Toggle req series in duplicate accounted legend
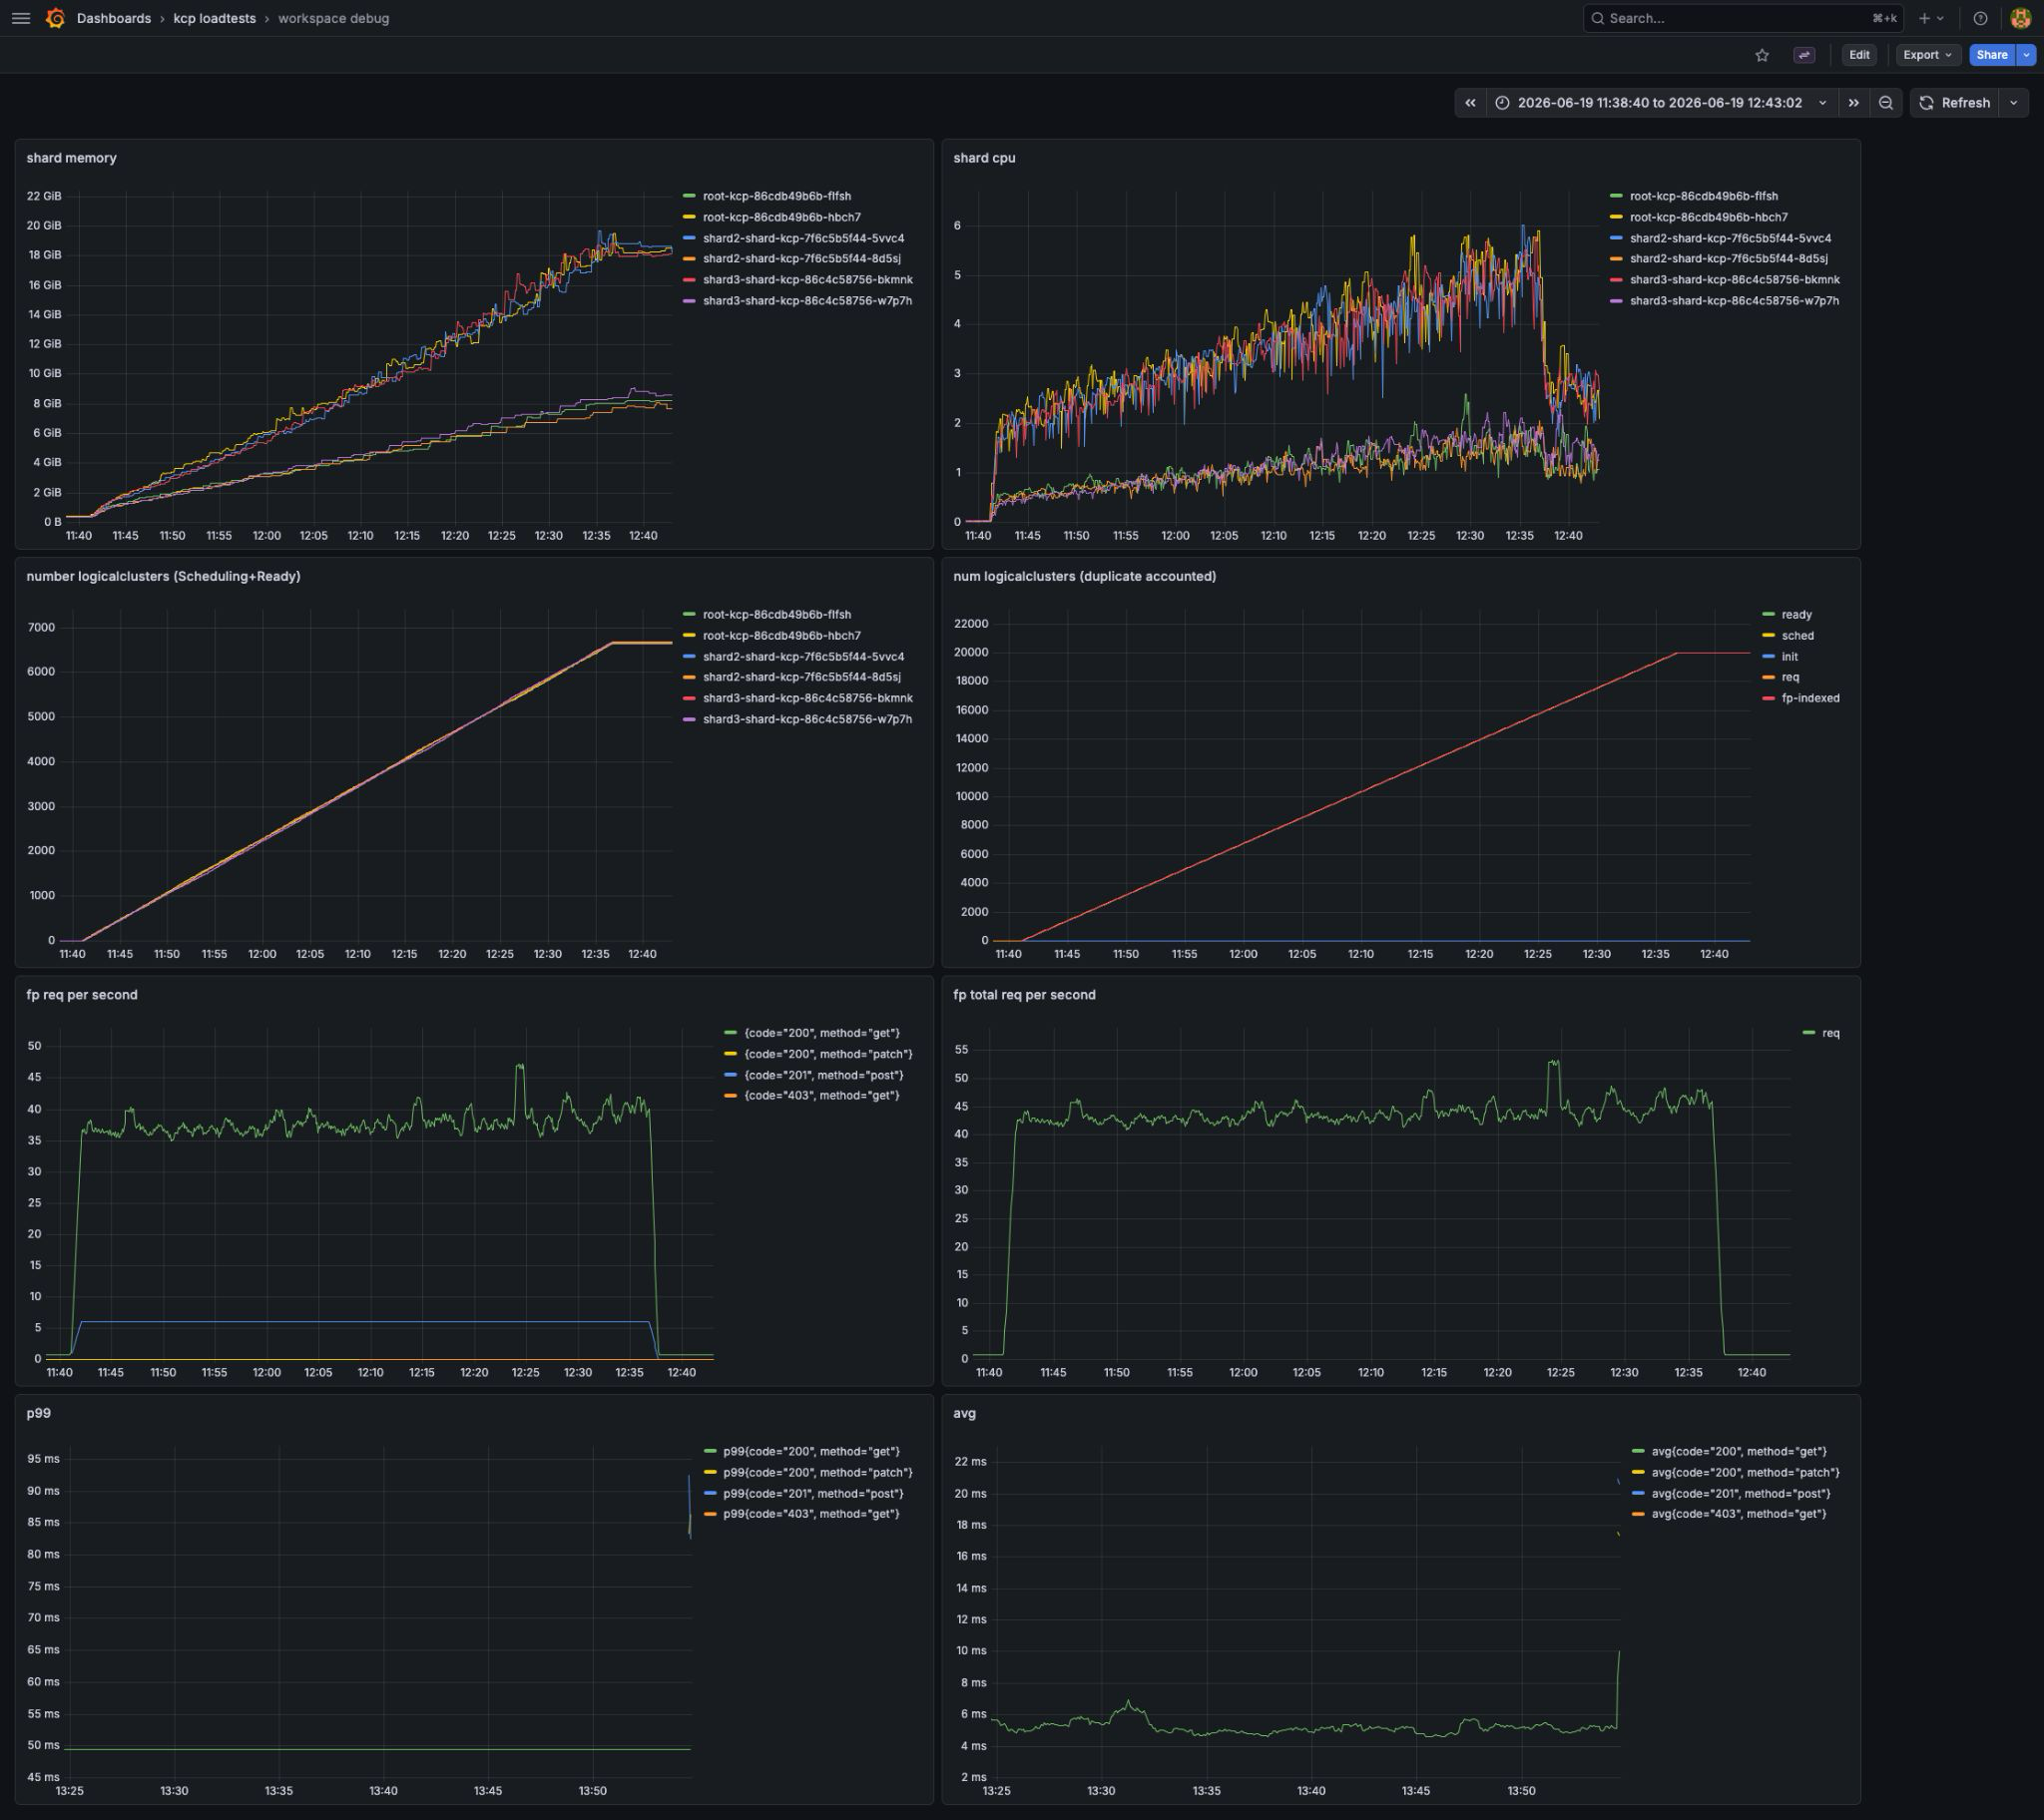Screen dimensions: 2044x1820 point(1790,677)
